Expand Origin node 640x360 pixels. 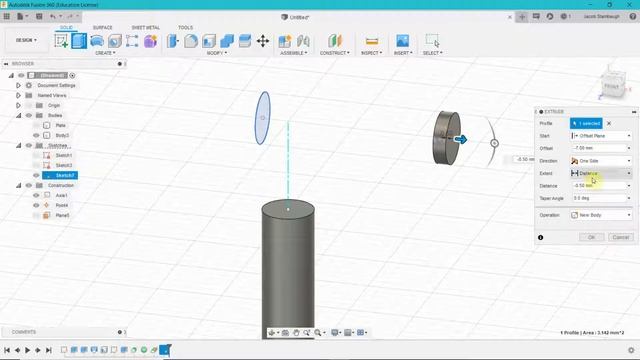tap(18, 105)
